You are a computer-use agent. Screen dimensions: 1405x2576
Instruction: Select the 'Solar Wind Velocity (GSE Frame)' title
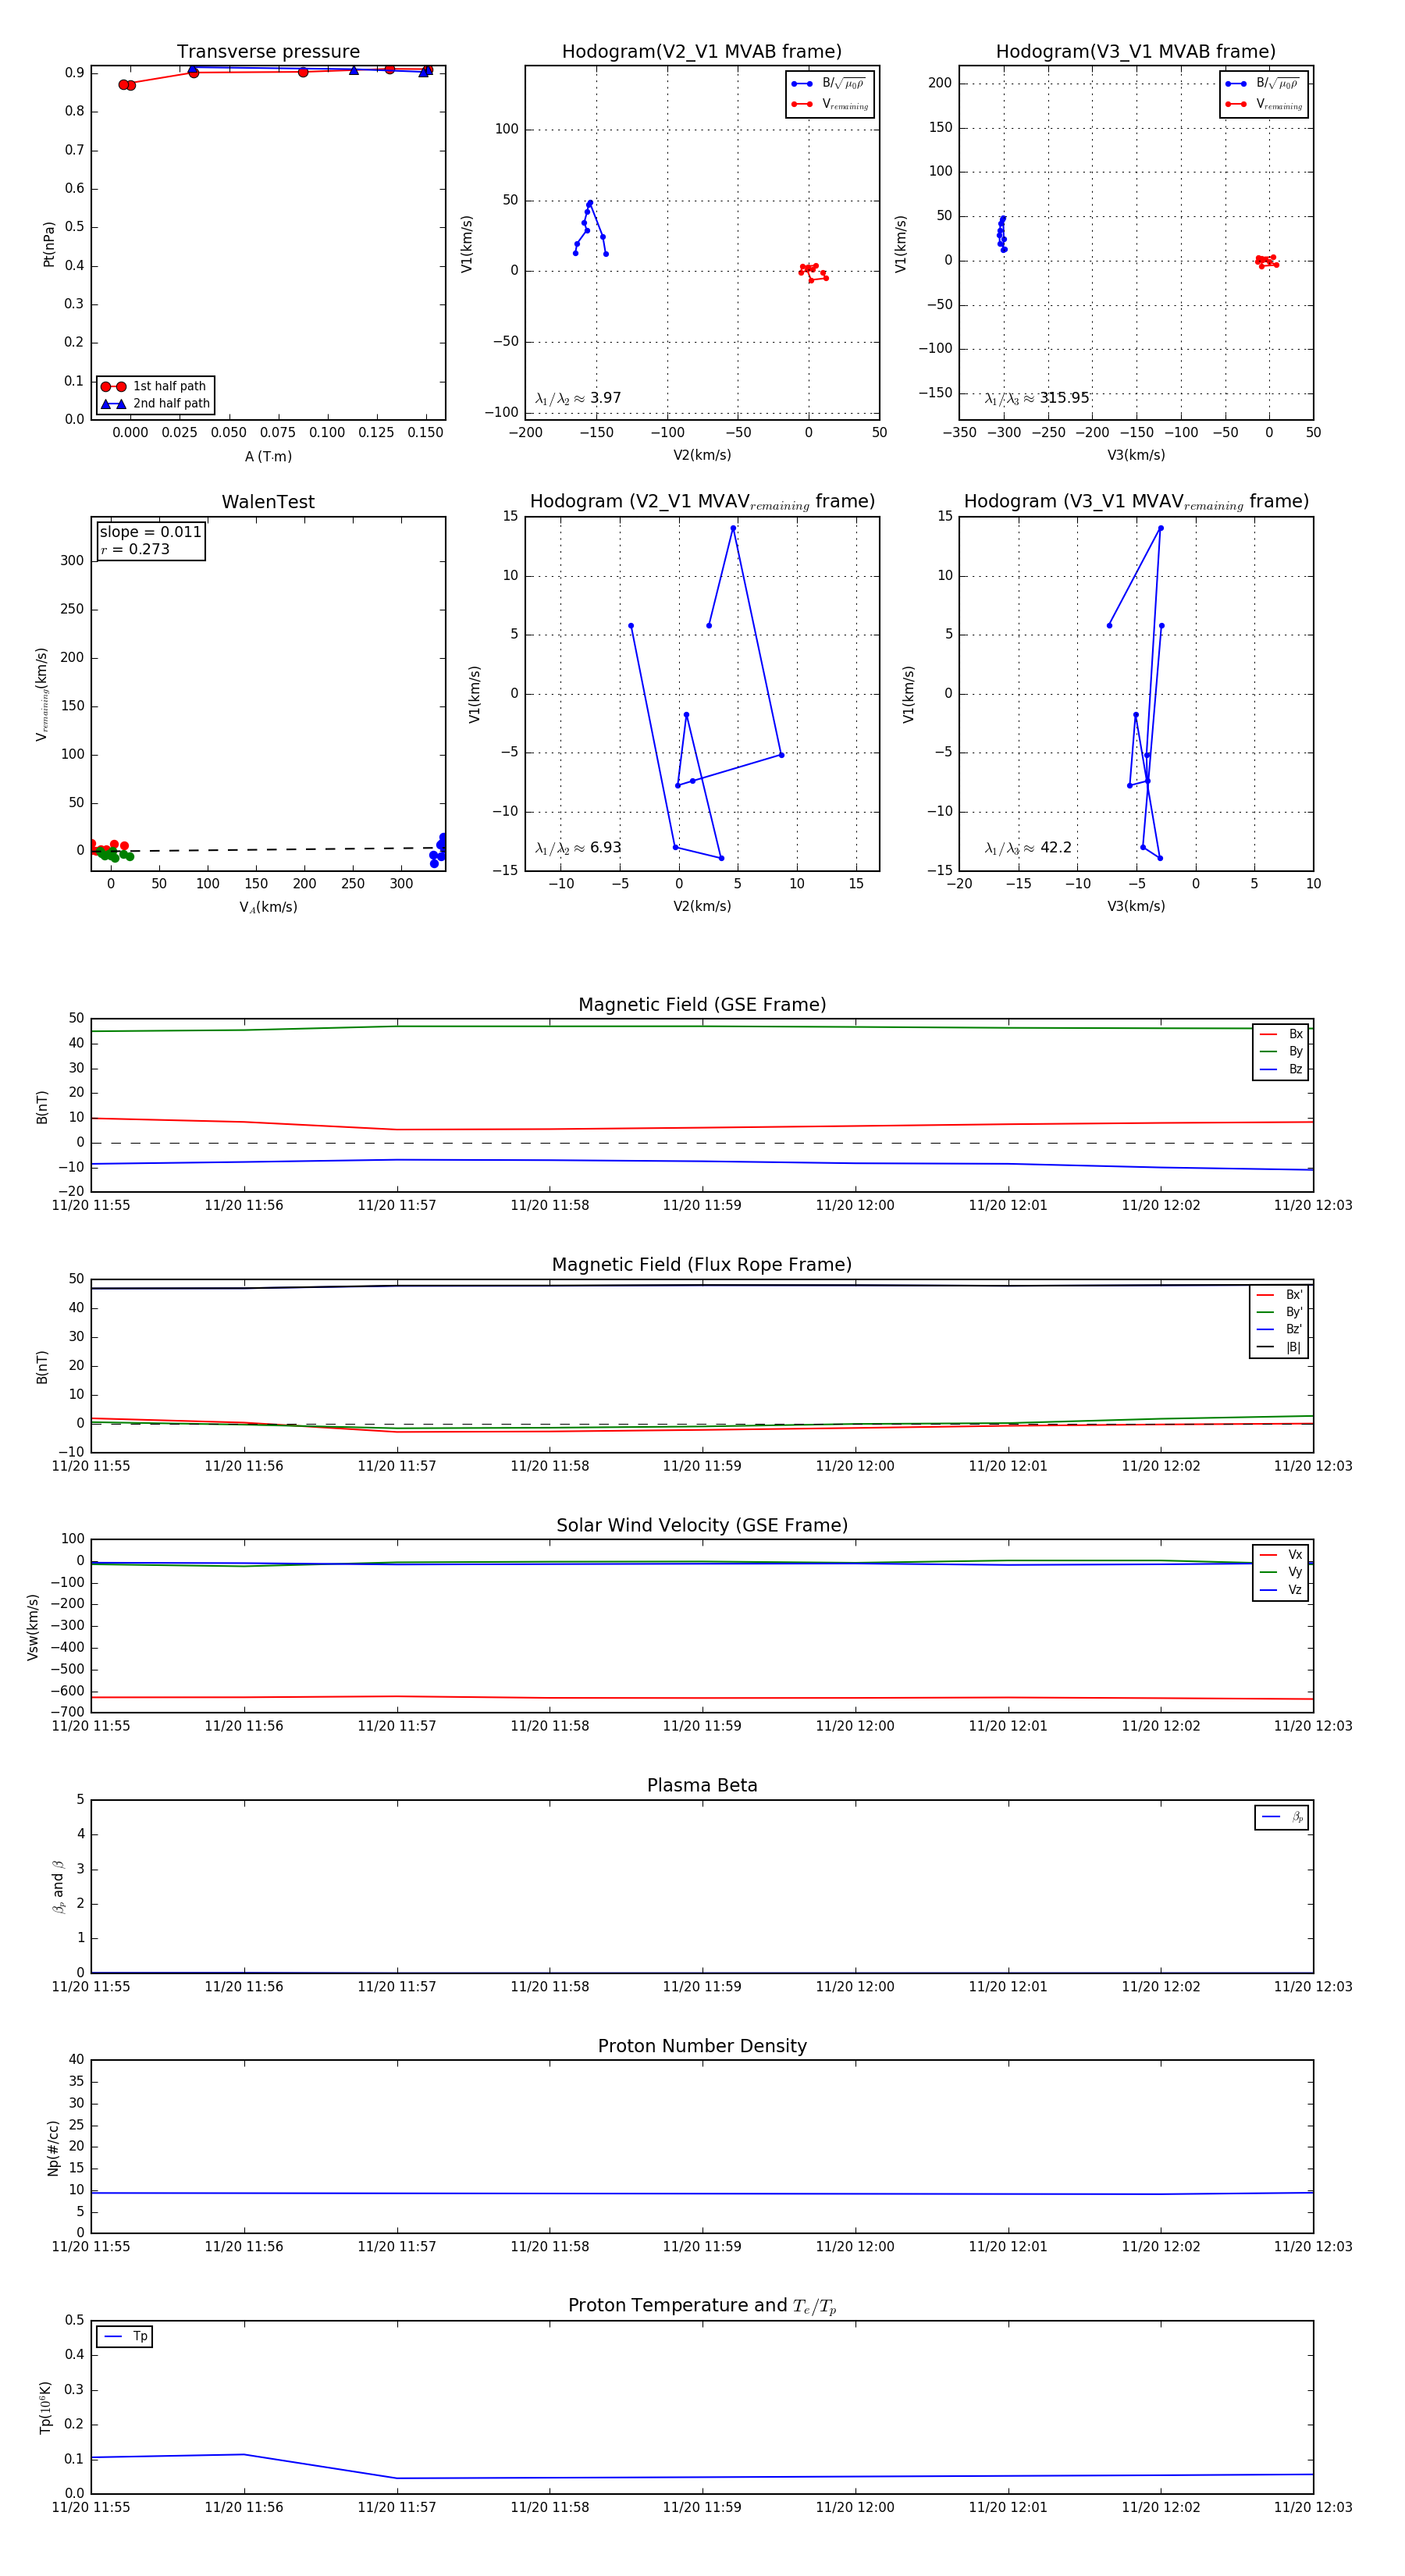point(702,1525)
